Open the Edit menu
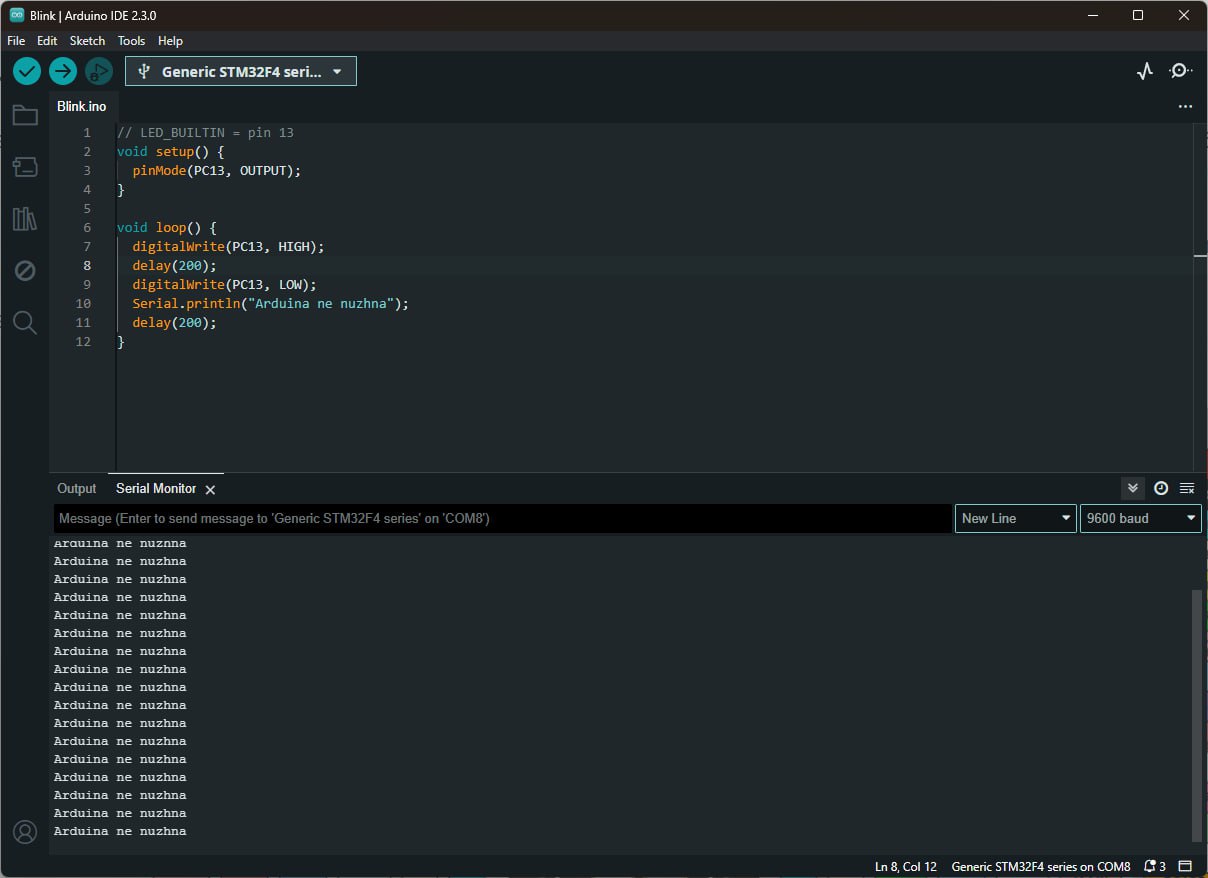Screen dimensions: 1208x878 point(47,41)
